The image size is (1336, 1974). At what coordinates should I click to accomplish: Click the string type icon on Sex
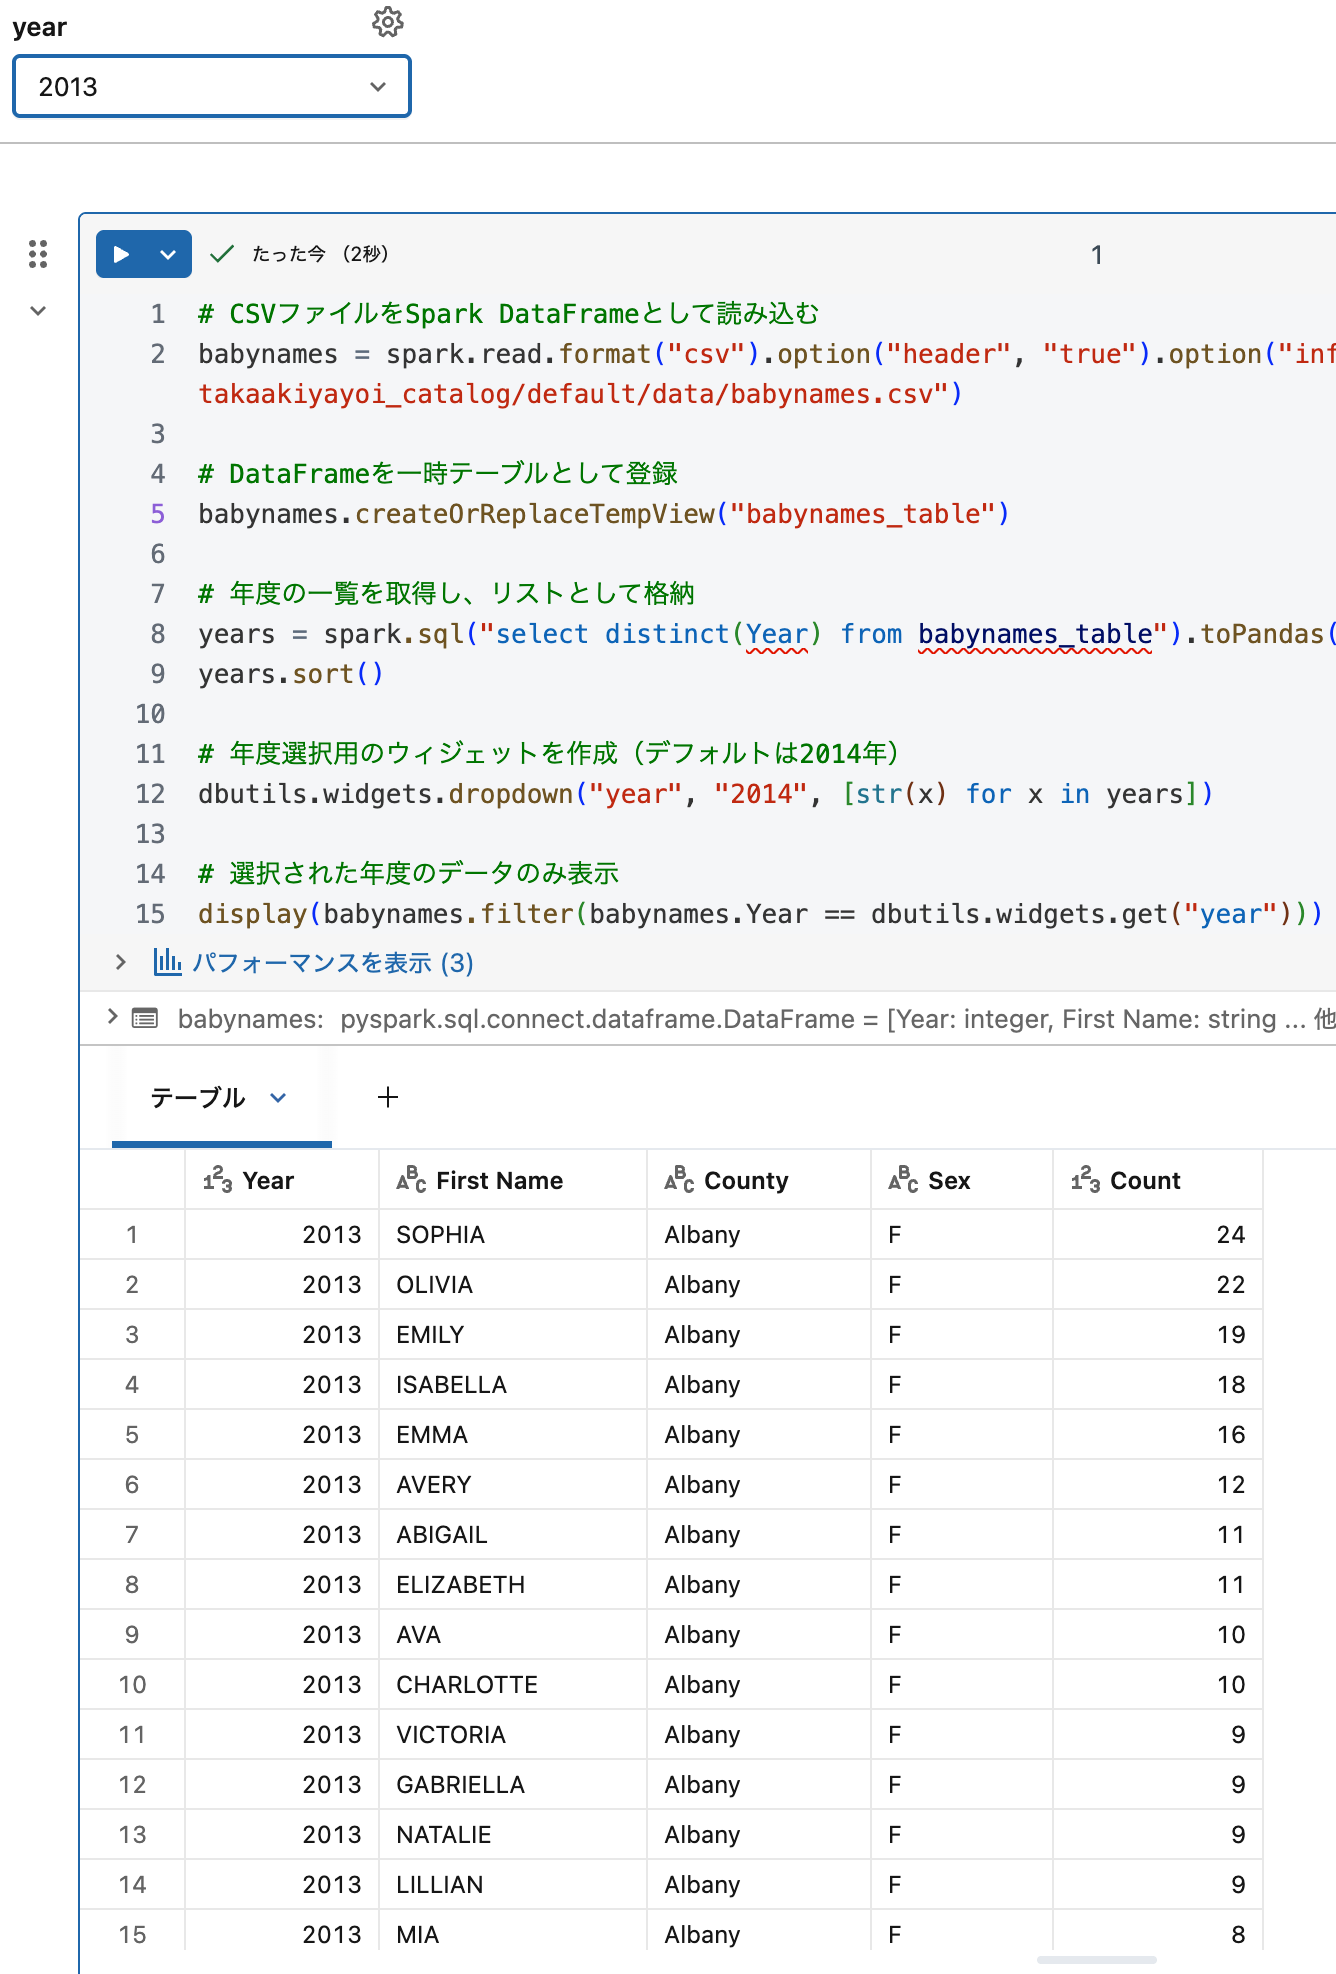point(903,1180)
